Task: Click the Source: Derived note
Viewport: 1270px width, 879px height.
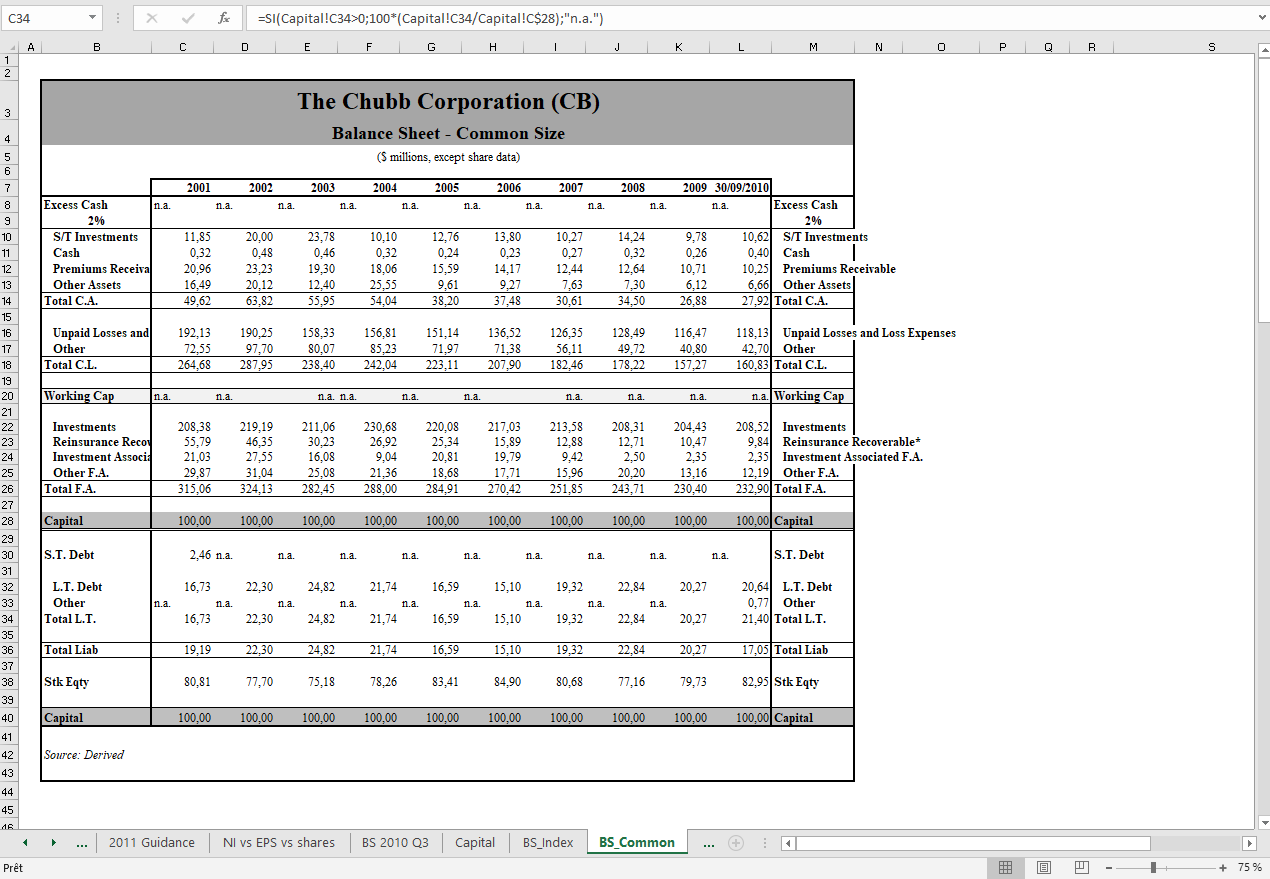Action: (x=84, y=755)
